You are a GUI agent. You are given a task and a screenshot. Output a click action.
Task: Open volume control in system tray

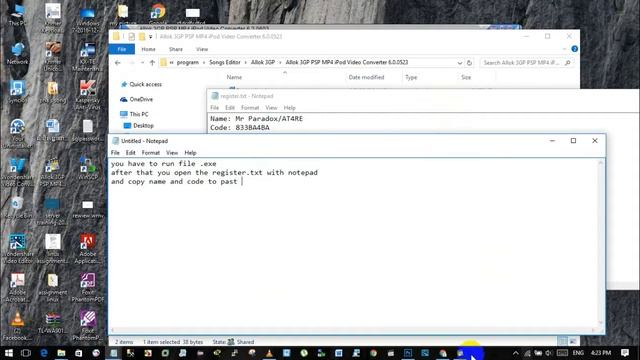coord(549,353)
